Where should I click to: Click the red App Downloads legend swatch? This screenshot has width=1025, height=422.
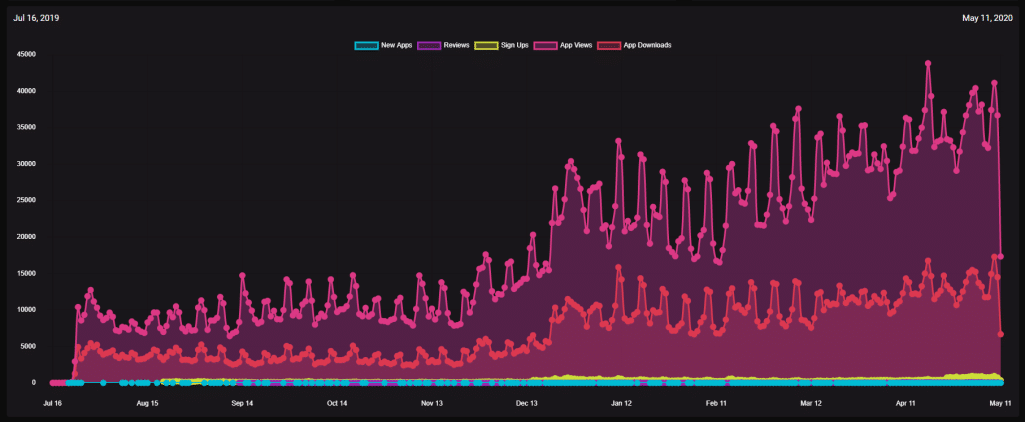click(x=608, y=45)
